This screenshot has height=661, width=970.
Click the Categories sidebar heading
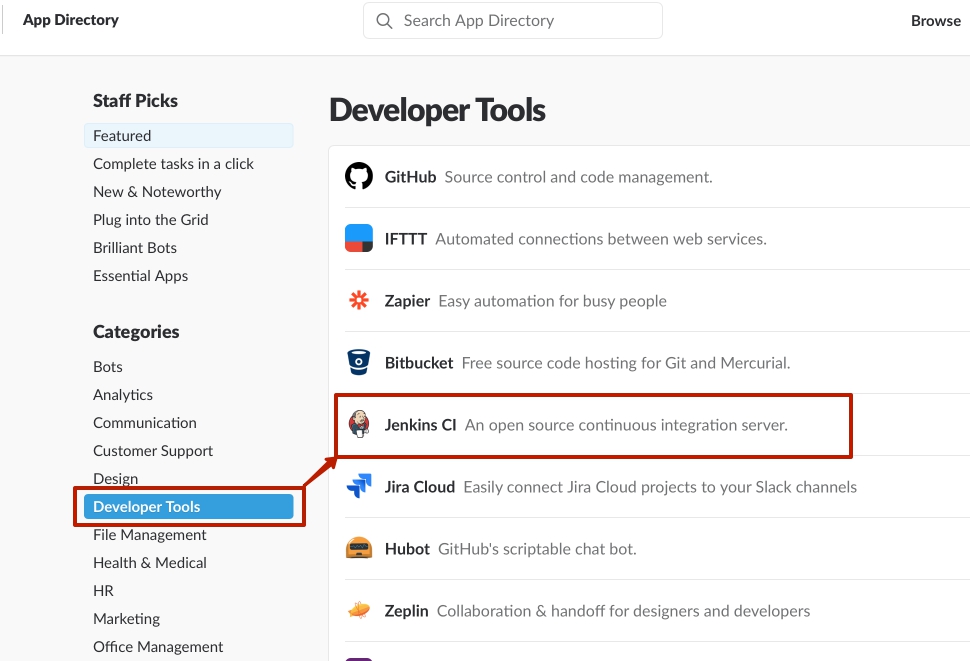click(136, 331)
